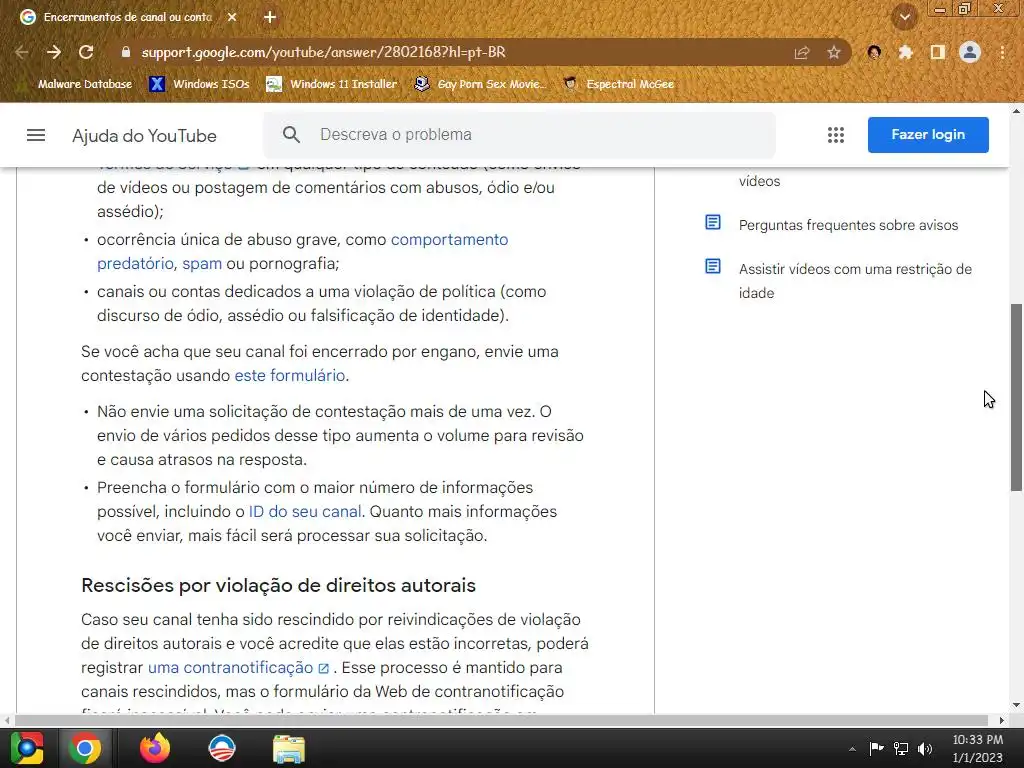Follow the spam link
This screenshot has height=768, width=1024.
(x=202, y=264)
